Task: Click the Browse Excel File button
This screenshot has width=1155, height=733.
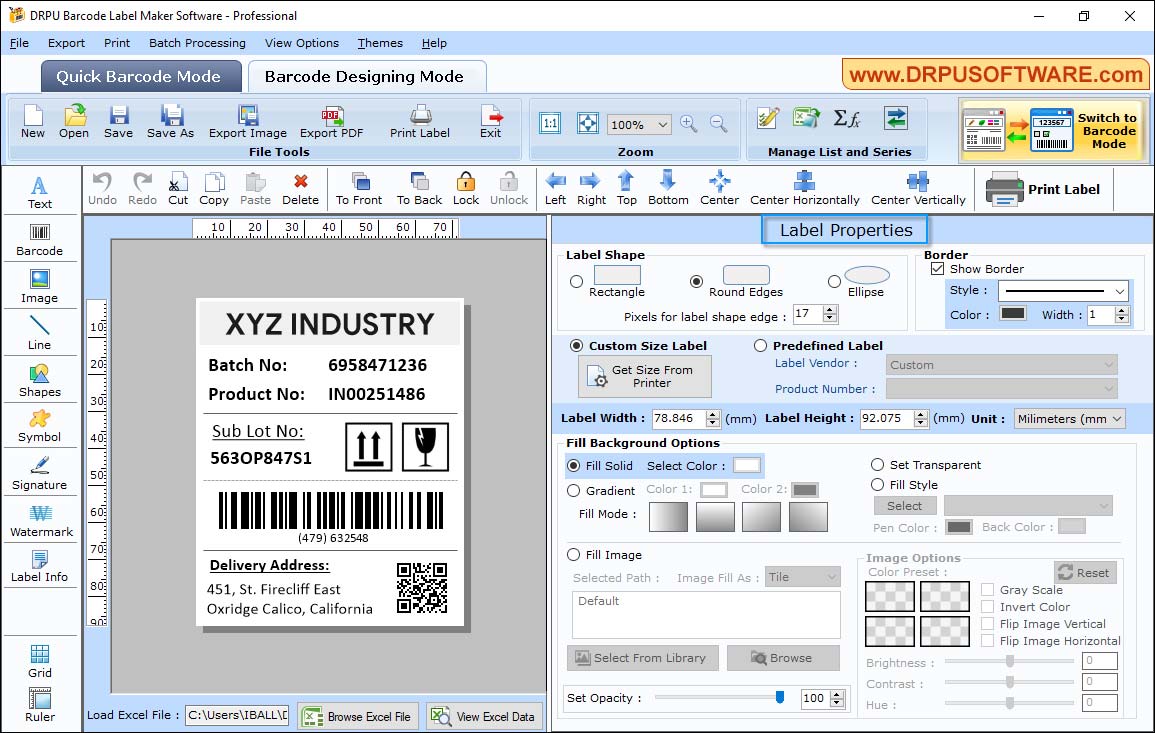Action: [358, 716]
